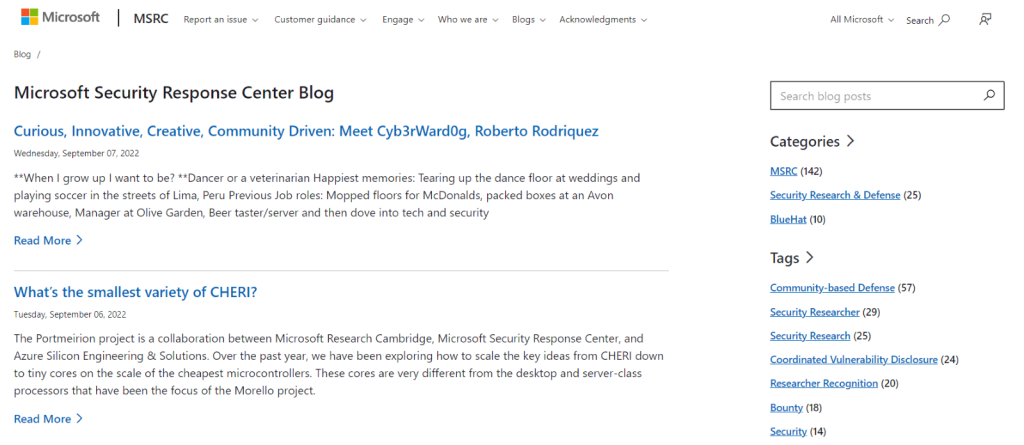
Task: Click the Microsoft logo
Action: pos(58,18)
